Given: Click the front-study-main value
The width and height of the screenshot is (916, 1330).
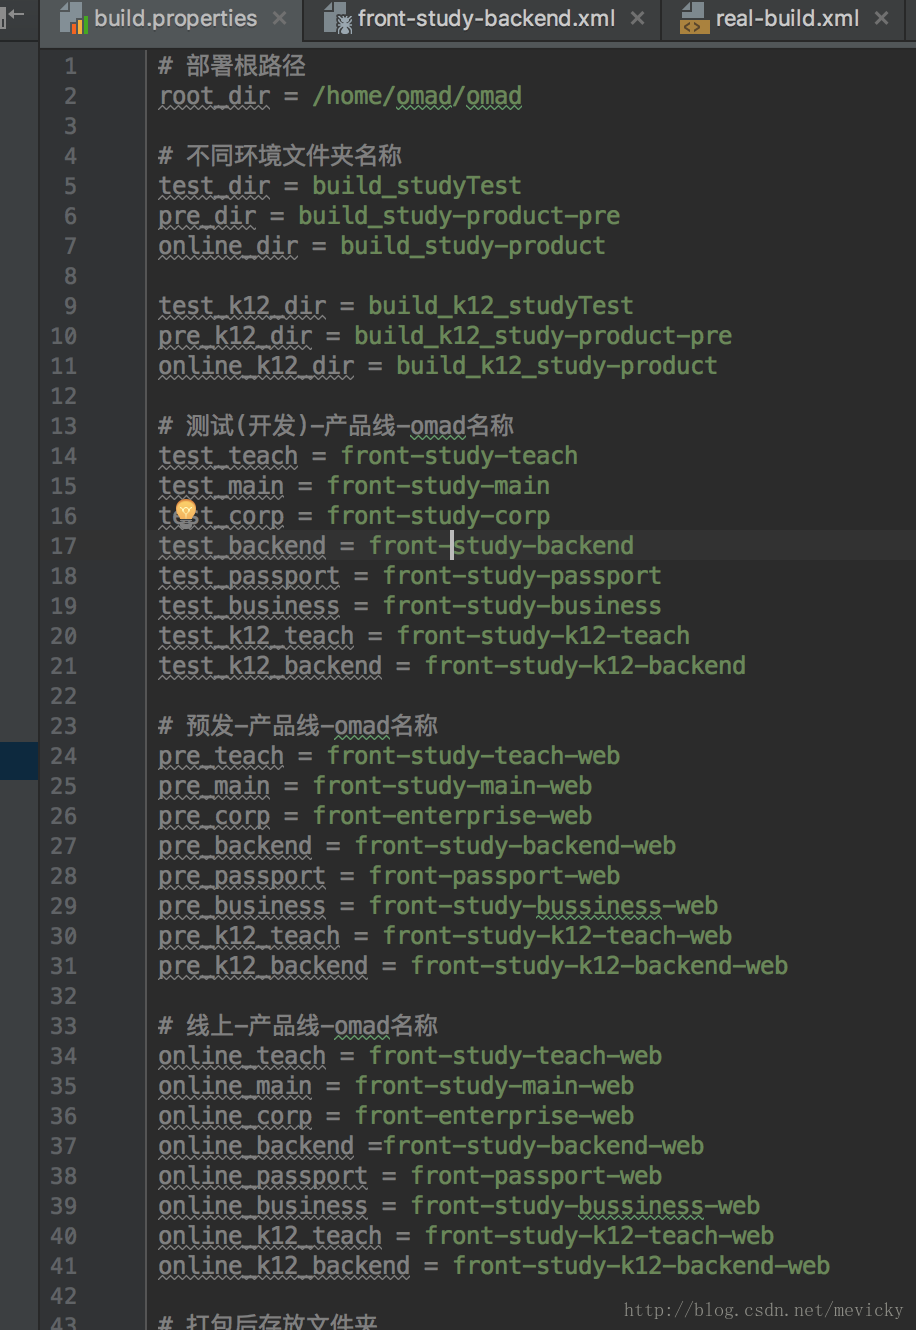Looking at the screenshot, I should (438, 486).
